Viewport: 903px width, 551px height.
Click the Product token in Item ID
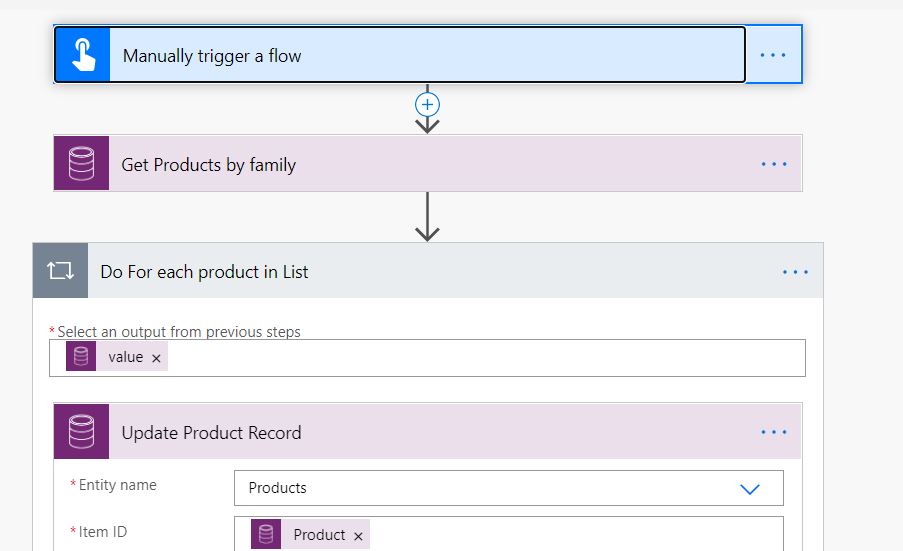coord(310,534)
